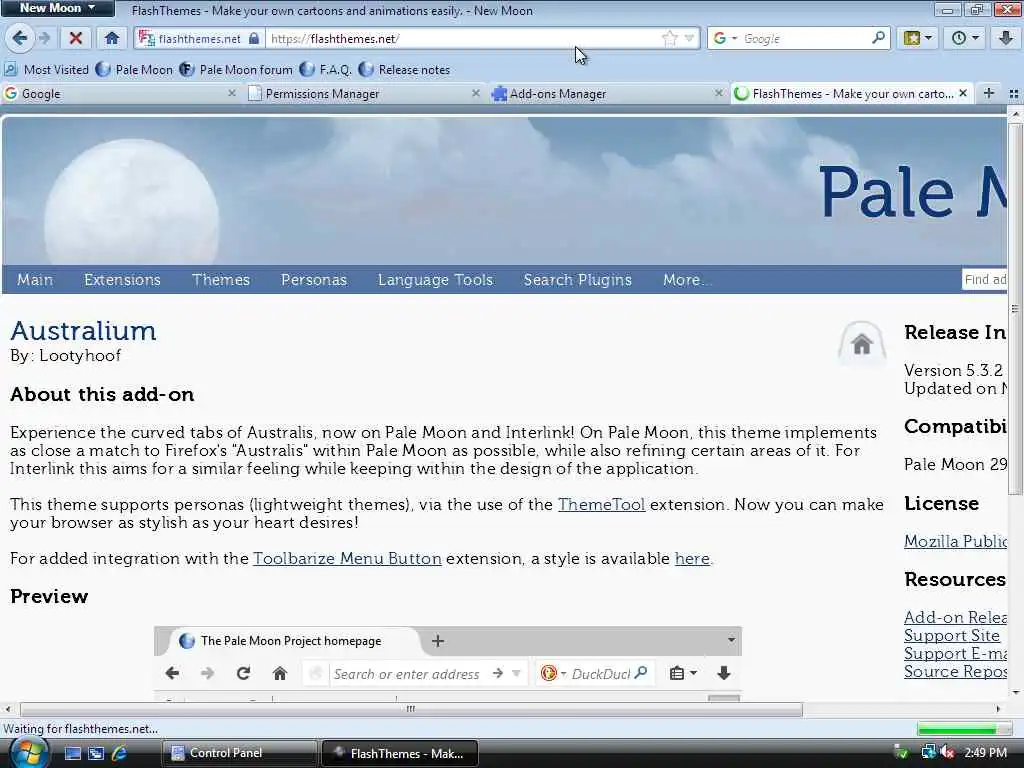Open the URL history dropdown arrow

tap(689, 39)
